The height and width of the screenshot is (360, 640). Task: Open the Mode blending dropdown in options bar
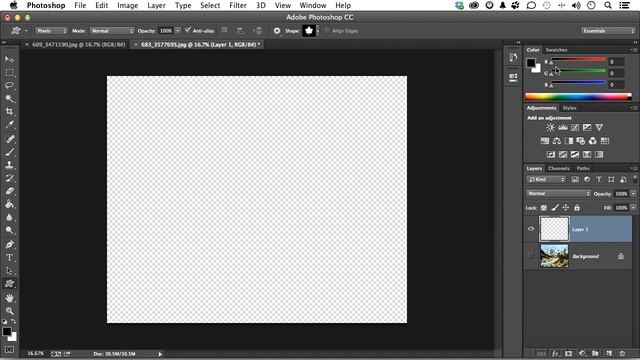[112, 31]
